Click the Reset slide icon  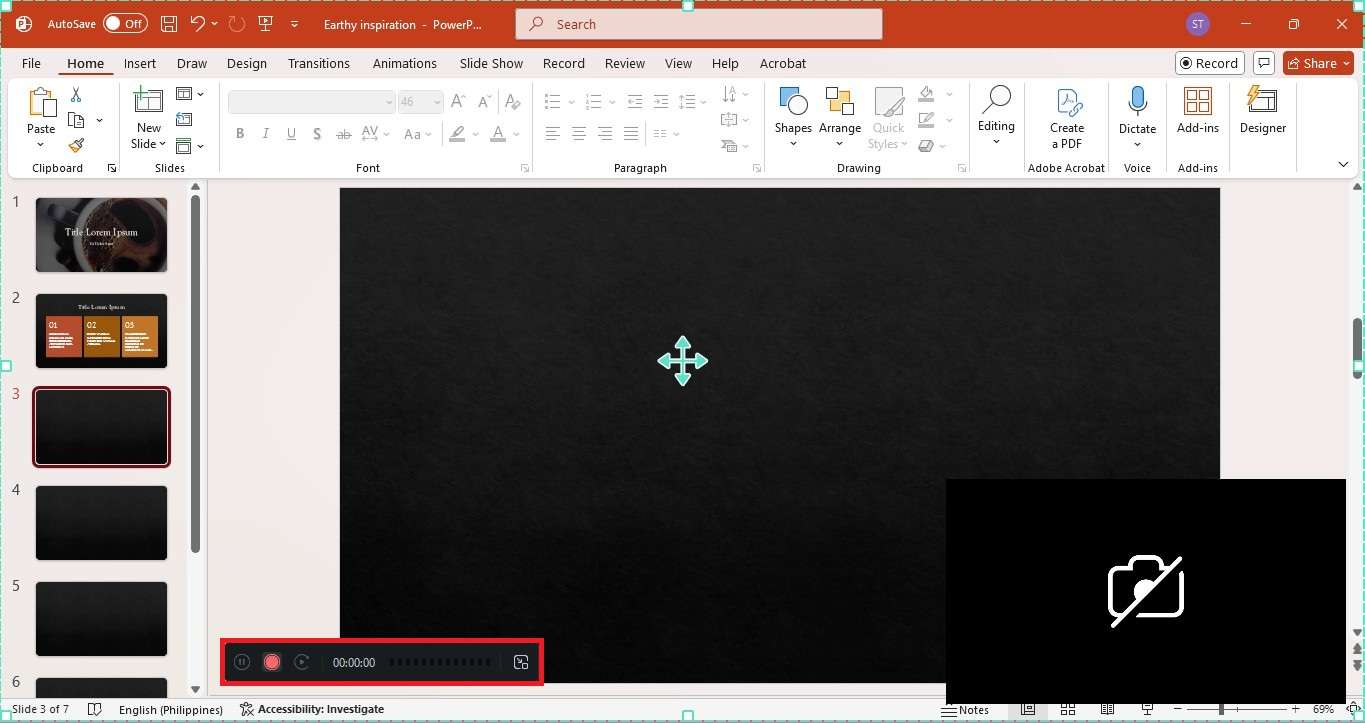coord(184,120)
